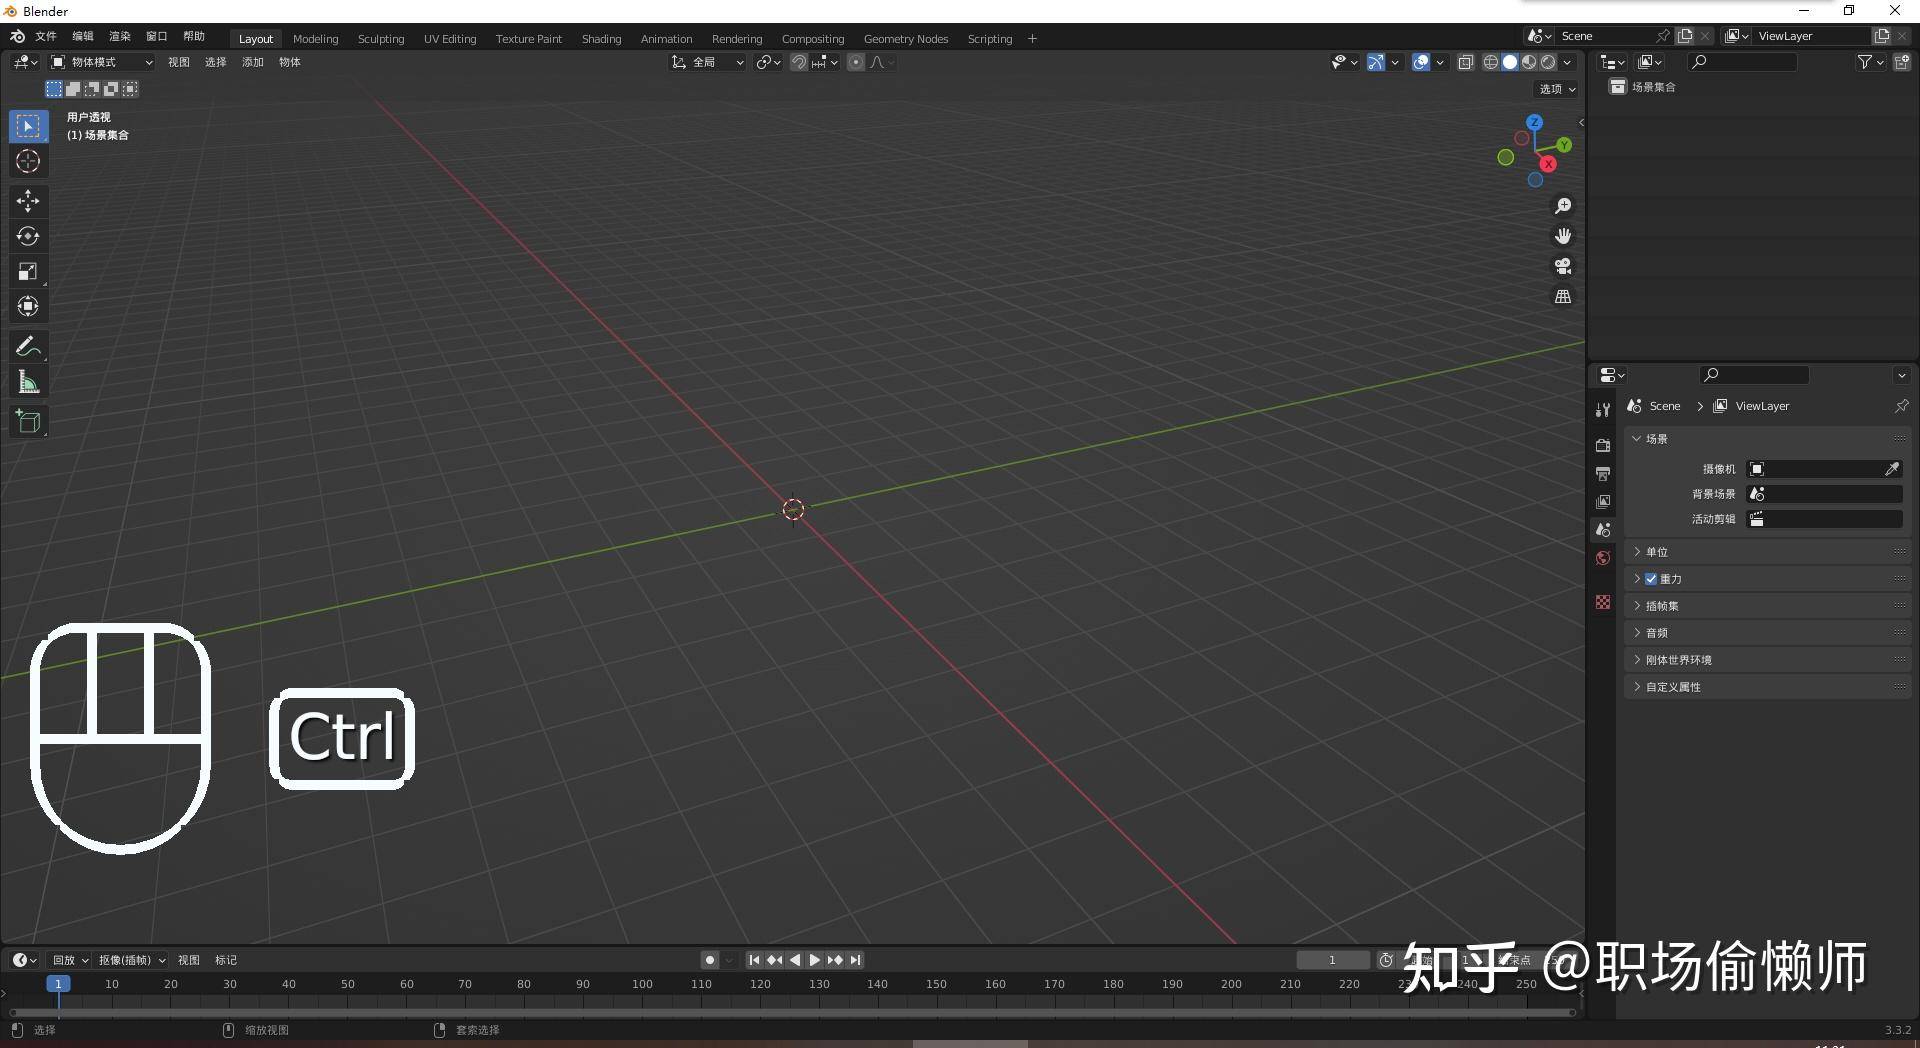The image size is (1920, 1048).
Task: Pick the Measure ruler tool
Action: click(28, 382)
